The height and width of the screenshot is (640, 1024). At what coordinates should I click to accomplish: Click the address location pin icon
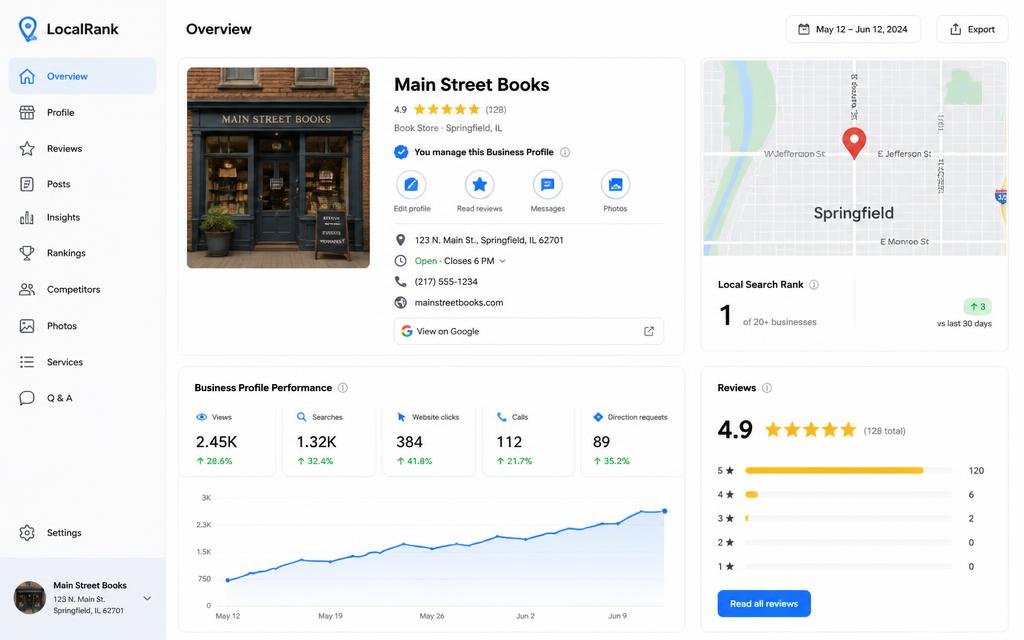400,240
